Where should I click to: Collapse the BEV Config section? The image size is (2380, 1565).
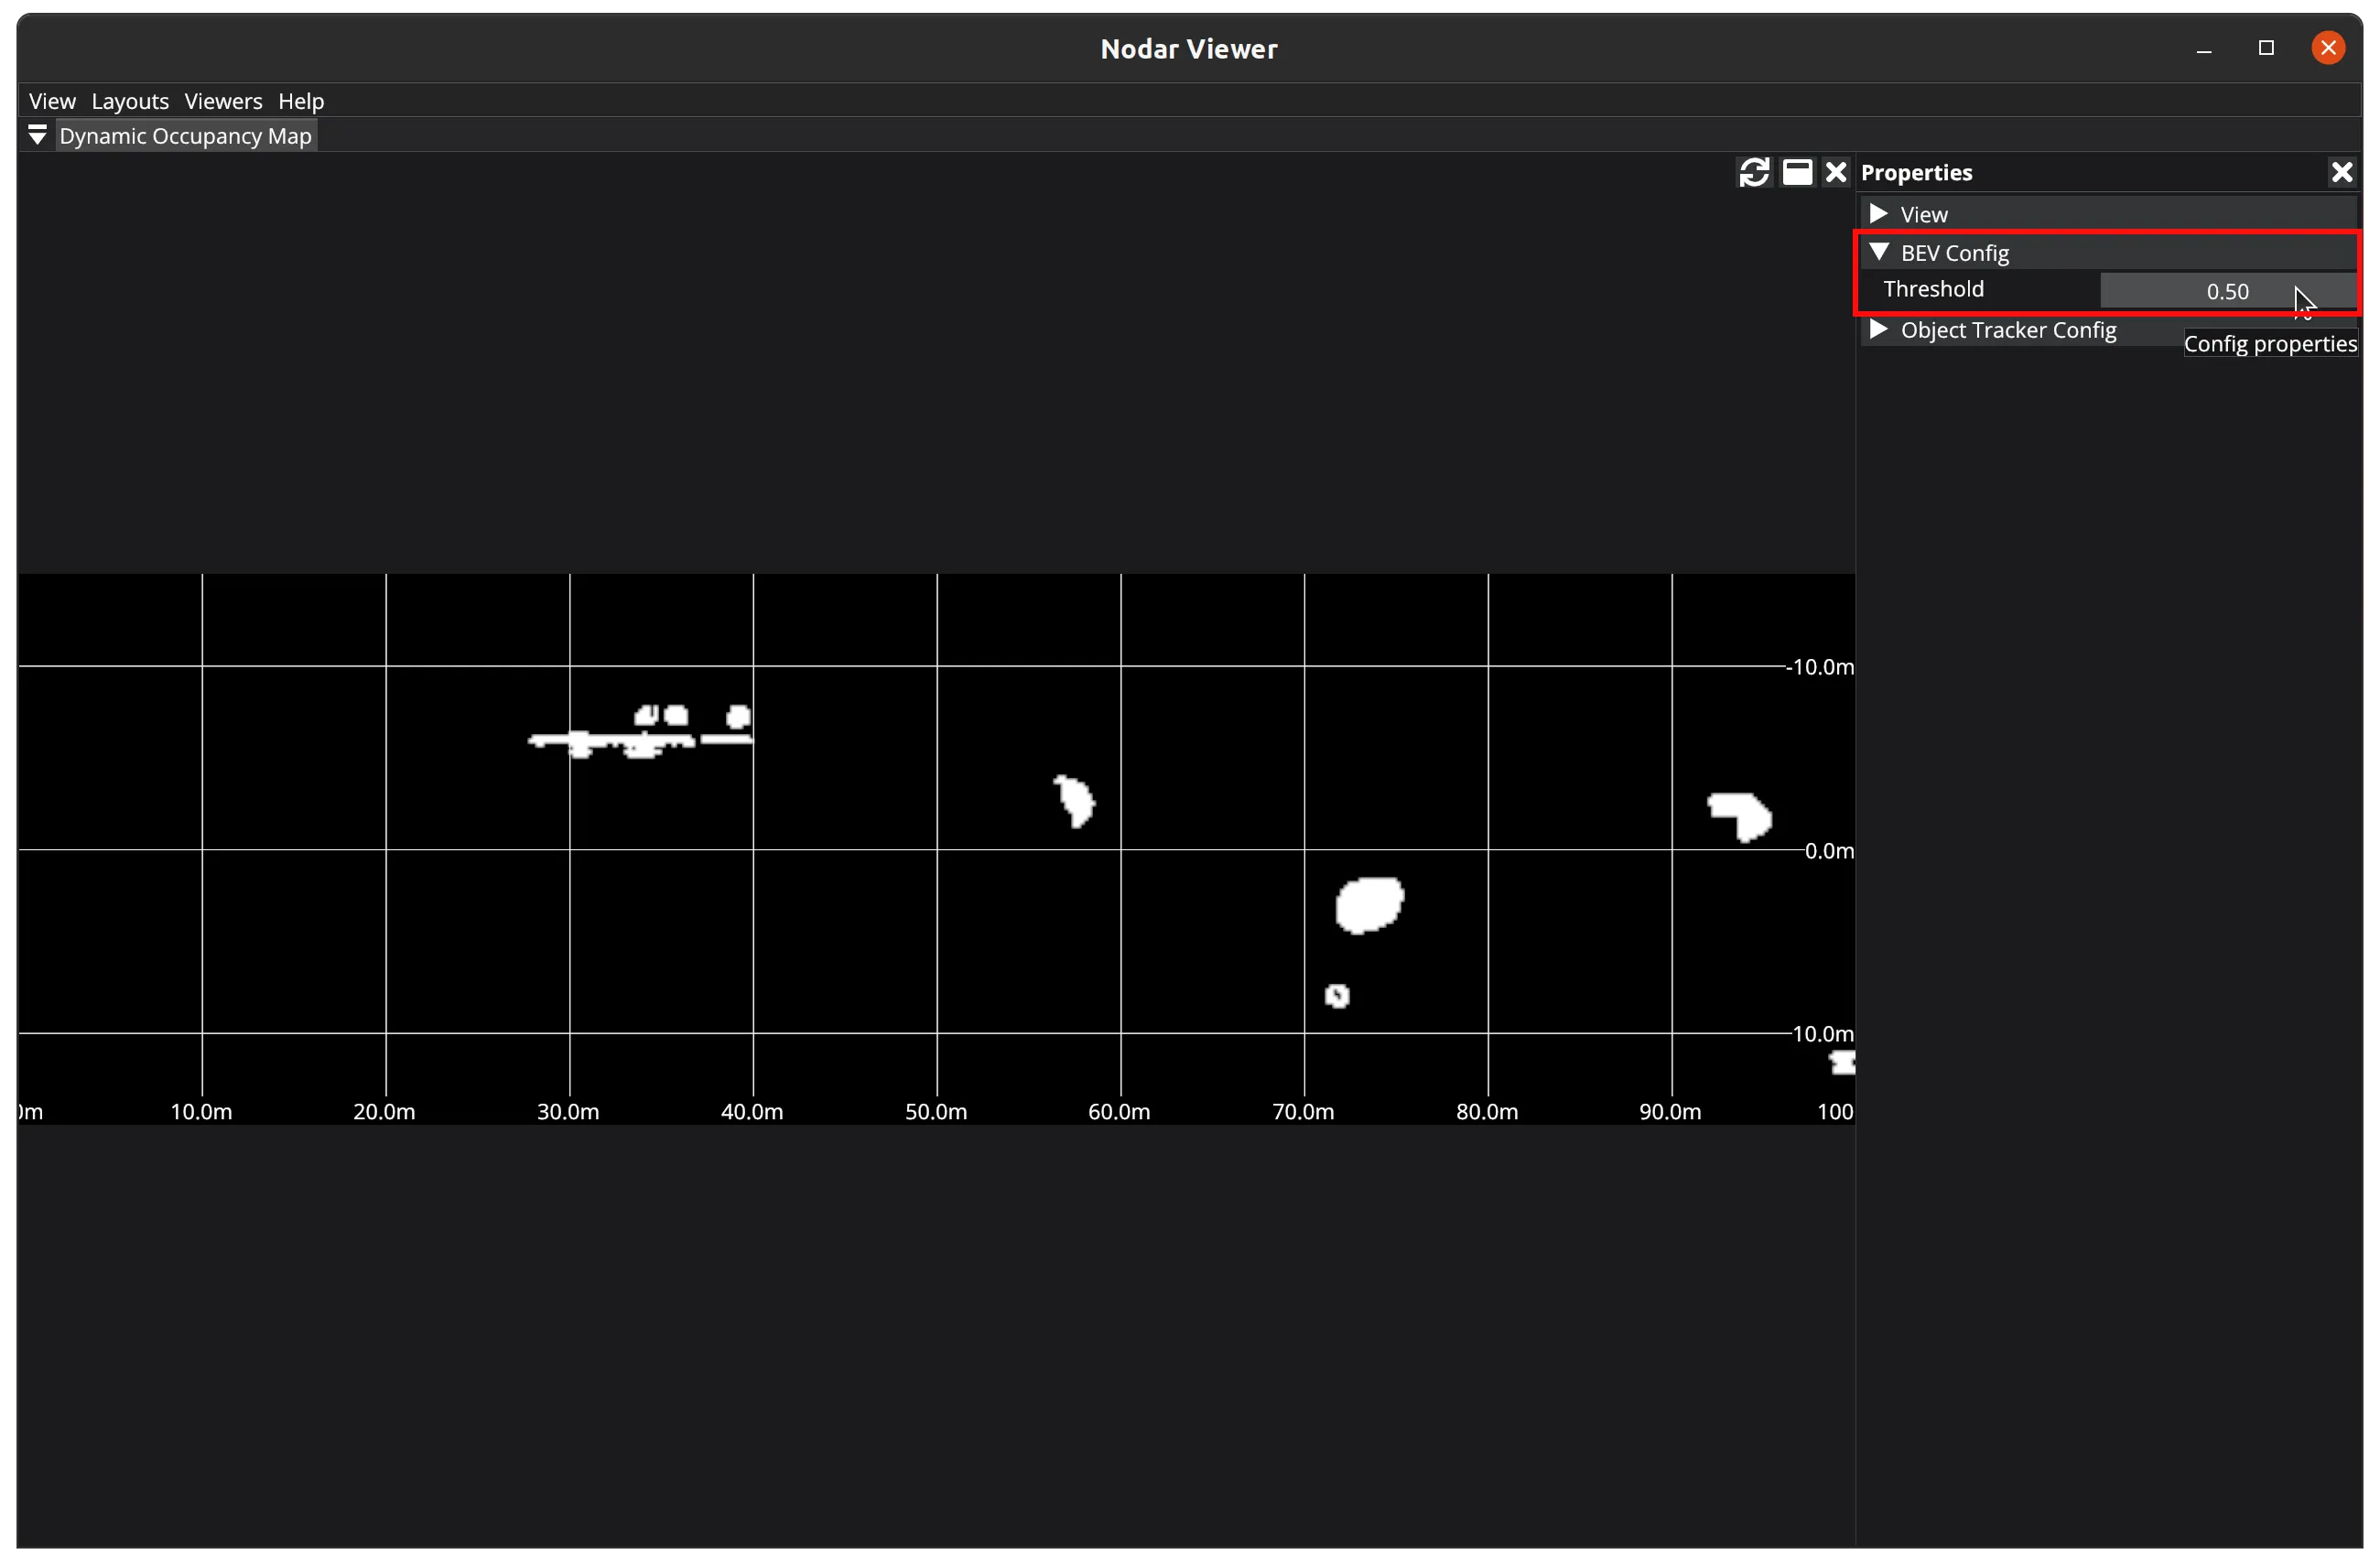pyautogui.click(x=1878, y=252)
